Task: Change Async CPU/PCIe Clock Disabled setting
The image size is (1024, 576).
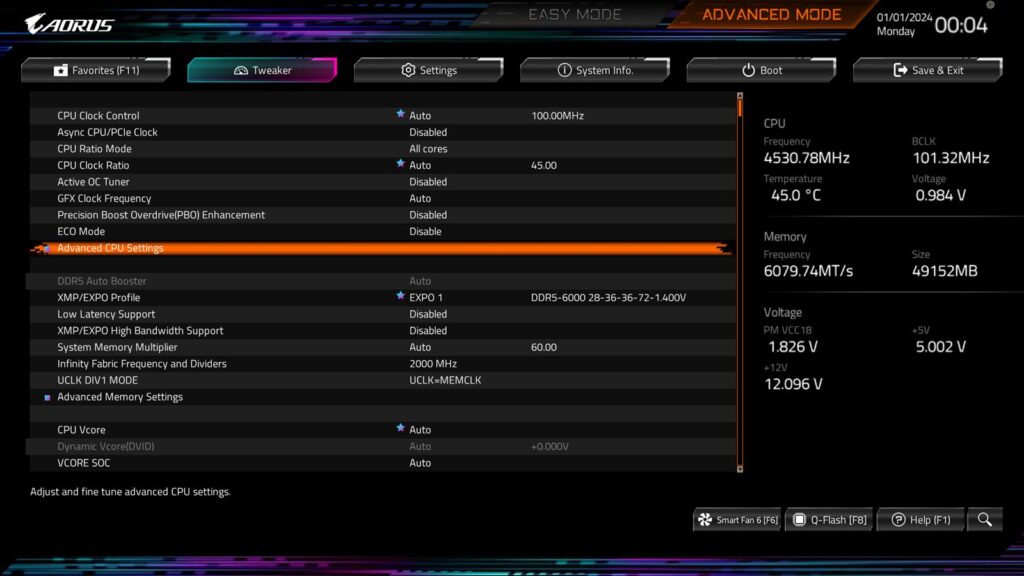Action: pyautogui.click(x=428, y=132)
